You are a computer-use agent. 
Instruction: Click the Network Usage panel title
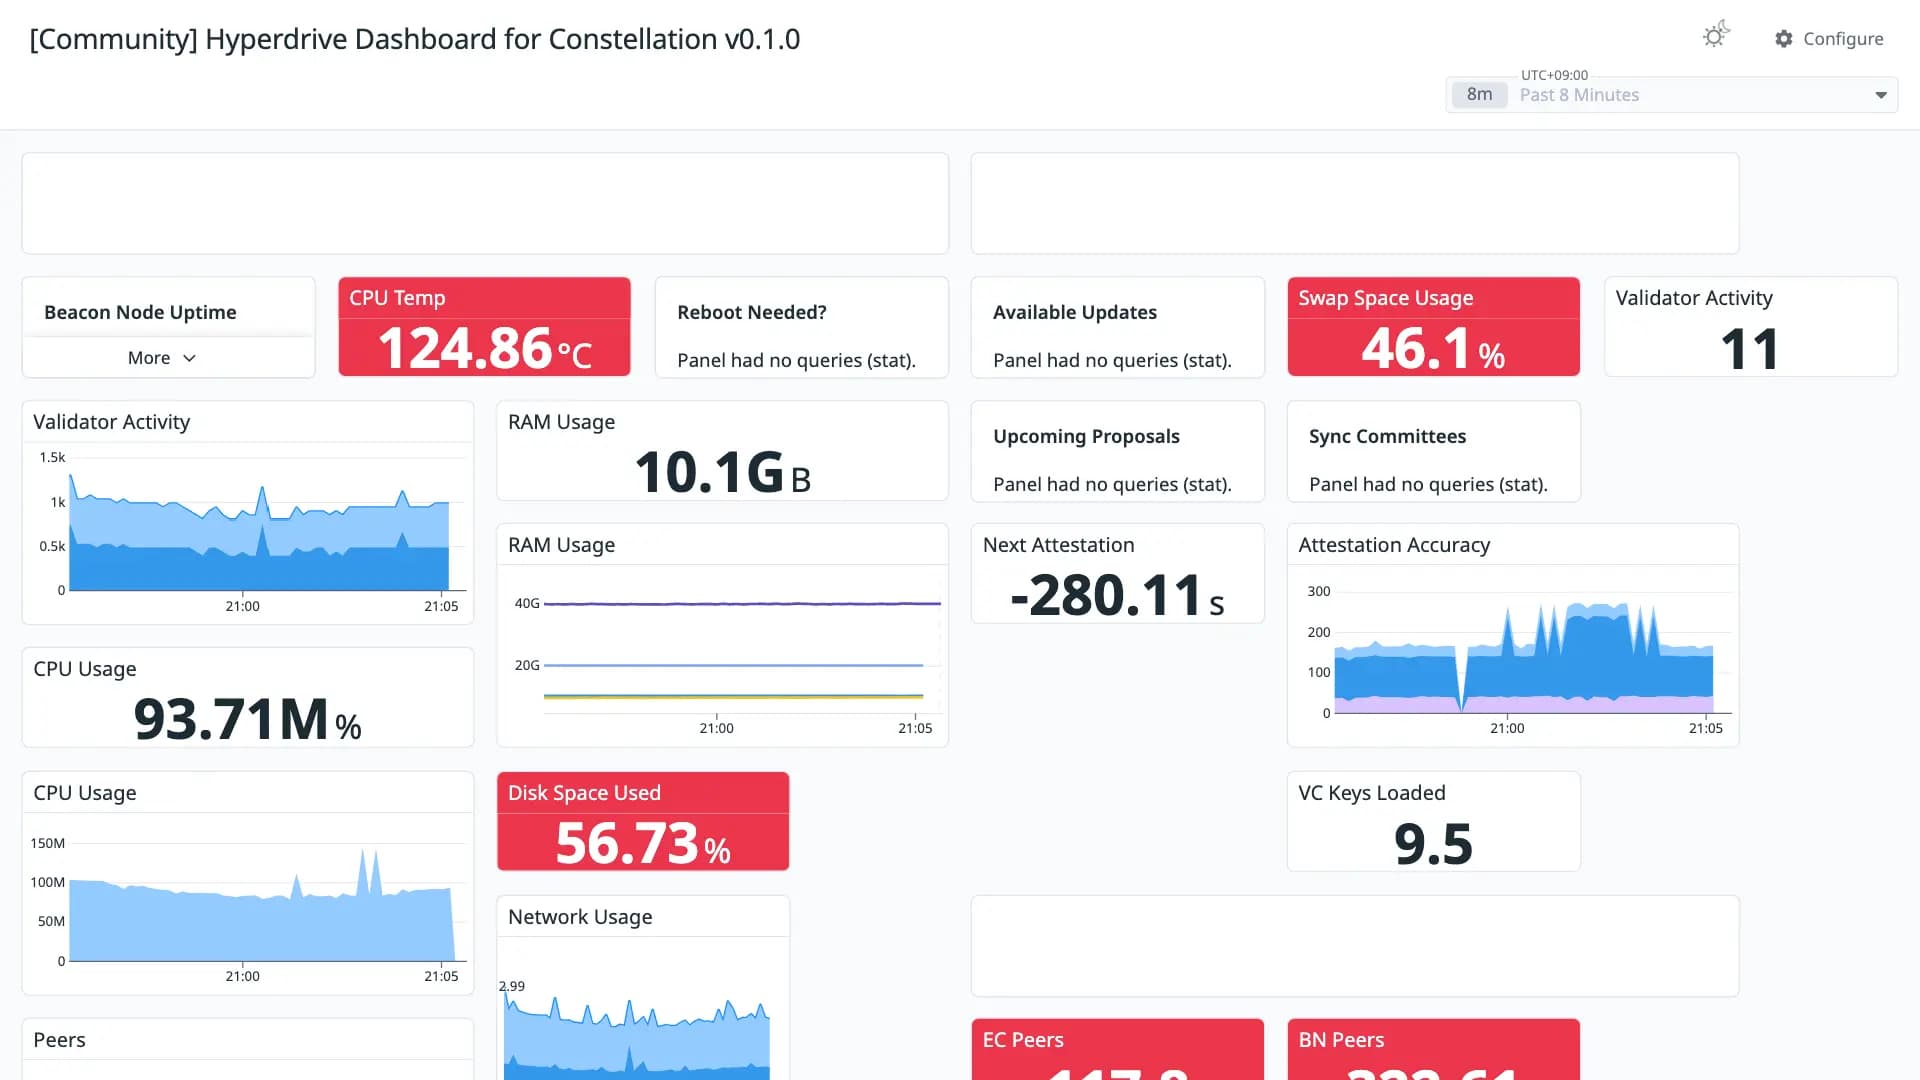click(580, 917)
